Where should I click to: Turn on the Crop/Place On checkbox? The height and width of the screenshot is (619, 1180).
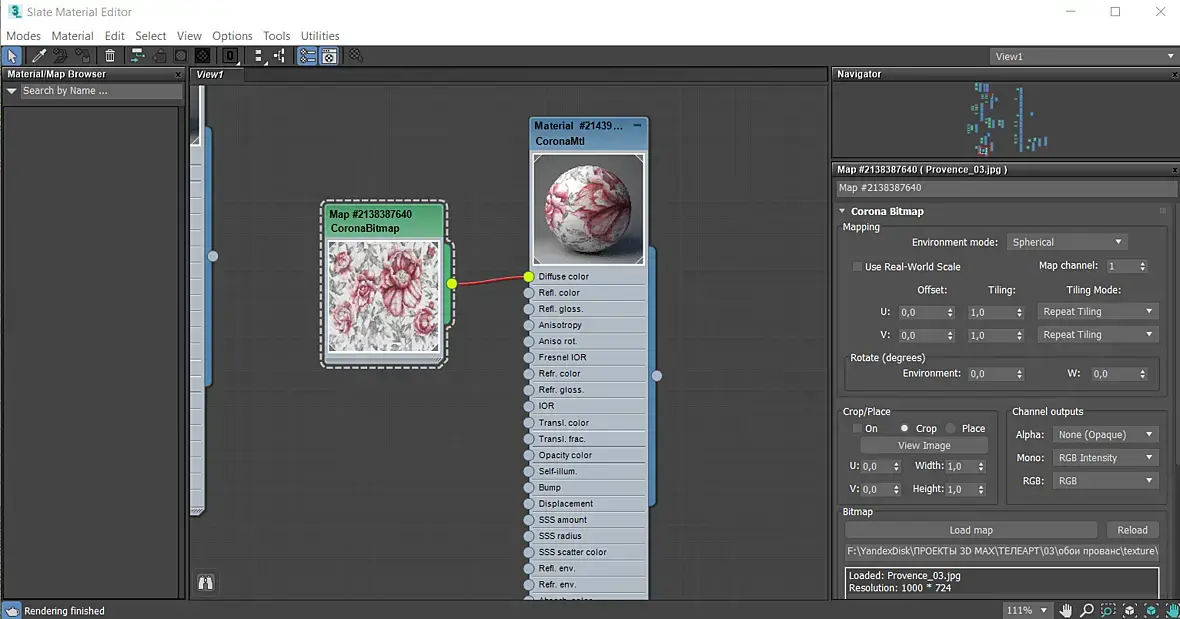click(x=857, y=428)
